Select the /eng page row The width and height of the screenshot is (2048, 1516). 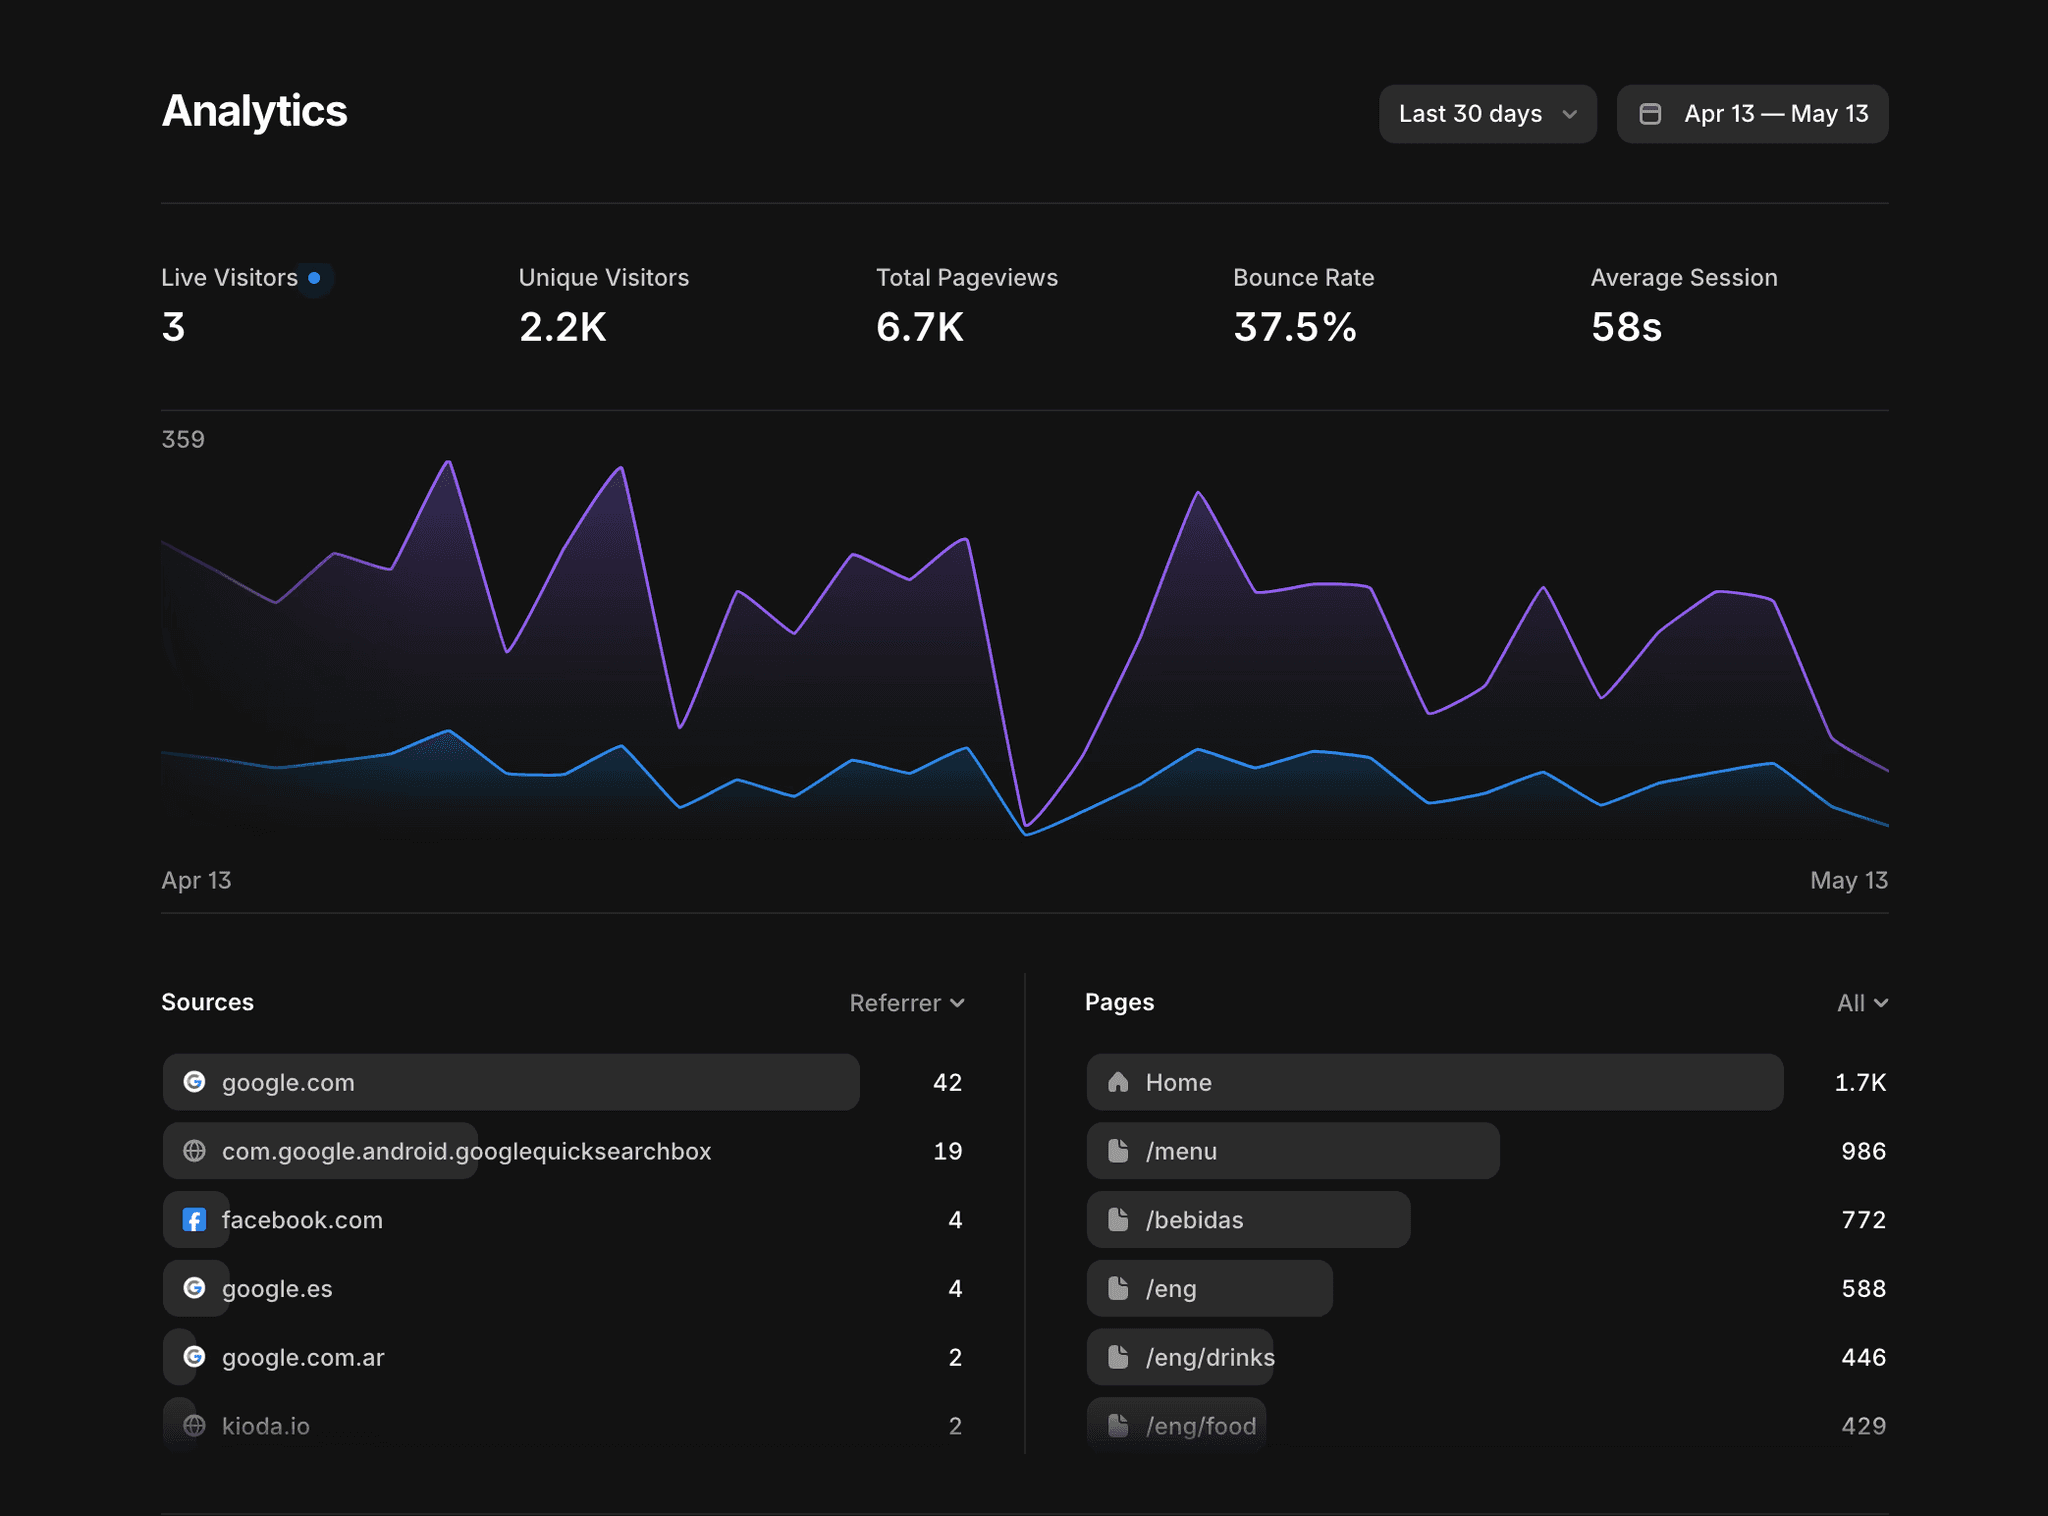1487,1288
